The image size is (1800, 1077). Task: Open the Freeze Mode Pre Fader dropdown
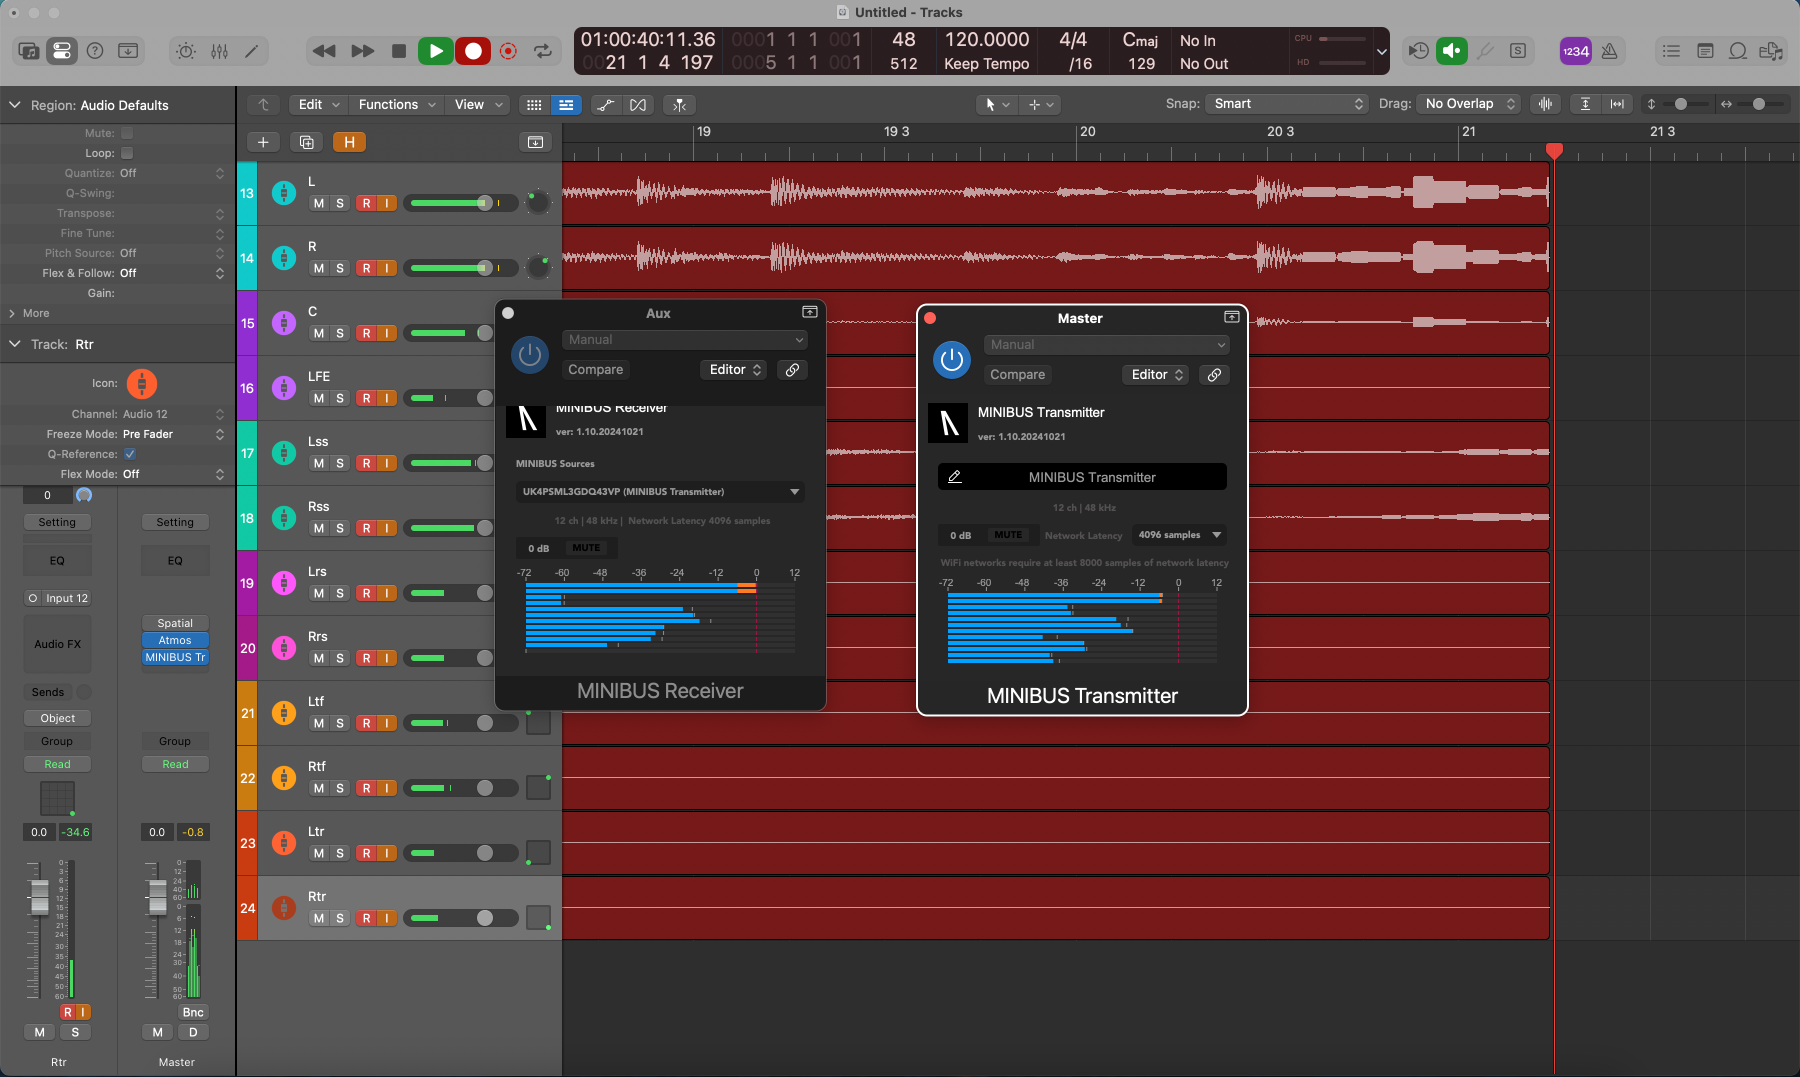tap(173, 434)
